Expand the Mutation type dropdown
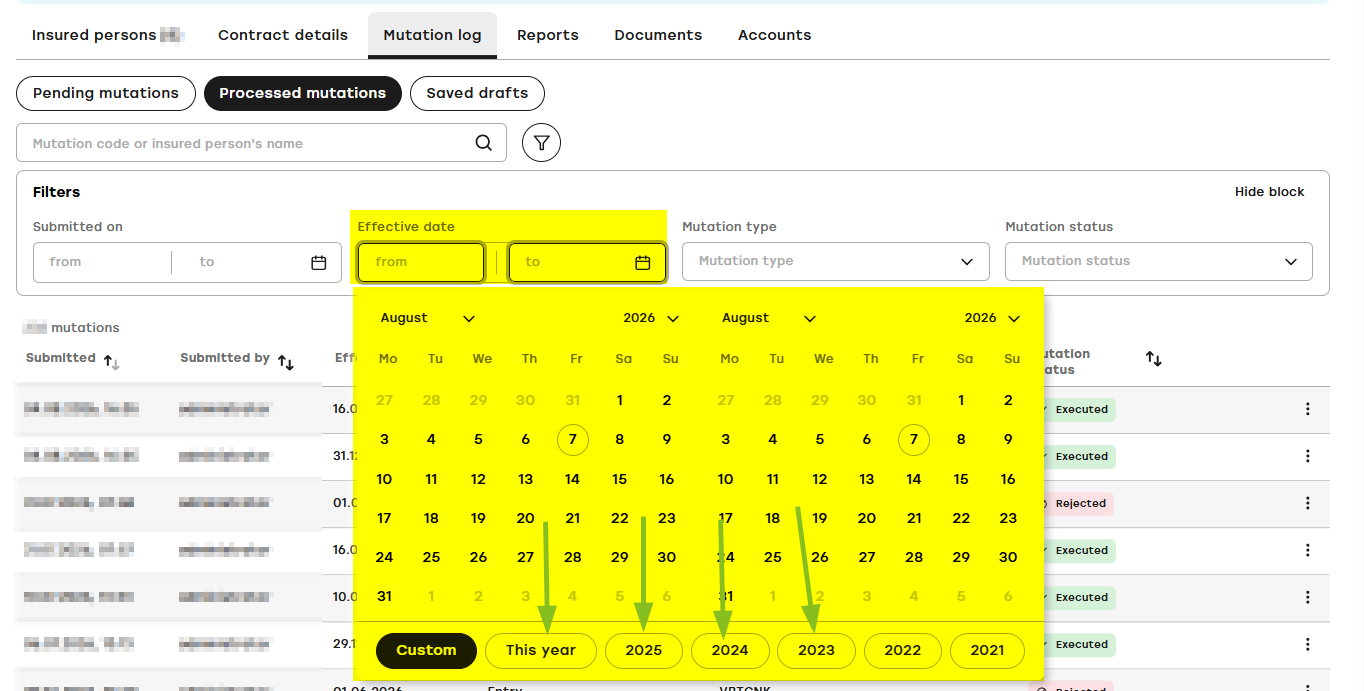The image size is (1364, 691). [x=836, y=261]
